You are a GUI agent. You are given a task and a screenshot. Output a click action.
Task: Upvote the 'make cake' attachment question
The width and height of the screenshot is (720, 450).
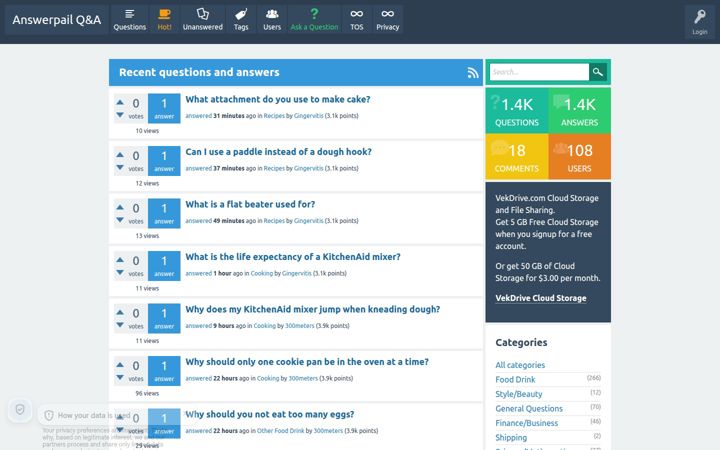click(x=120, y=102)
